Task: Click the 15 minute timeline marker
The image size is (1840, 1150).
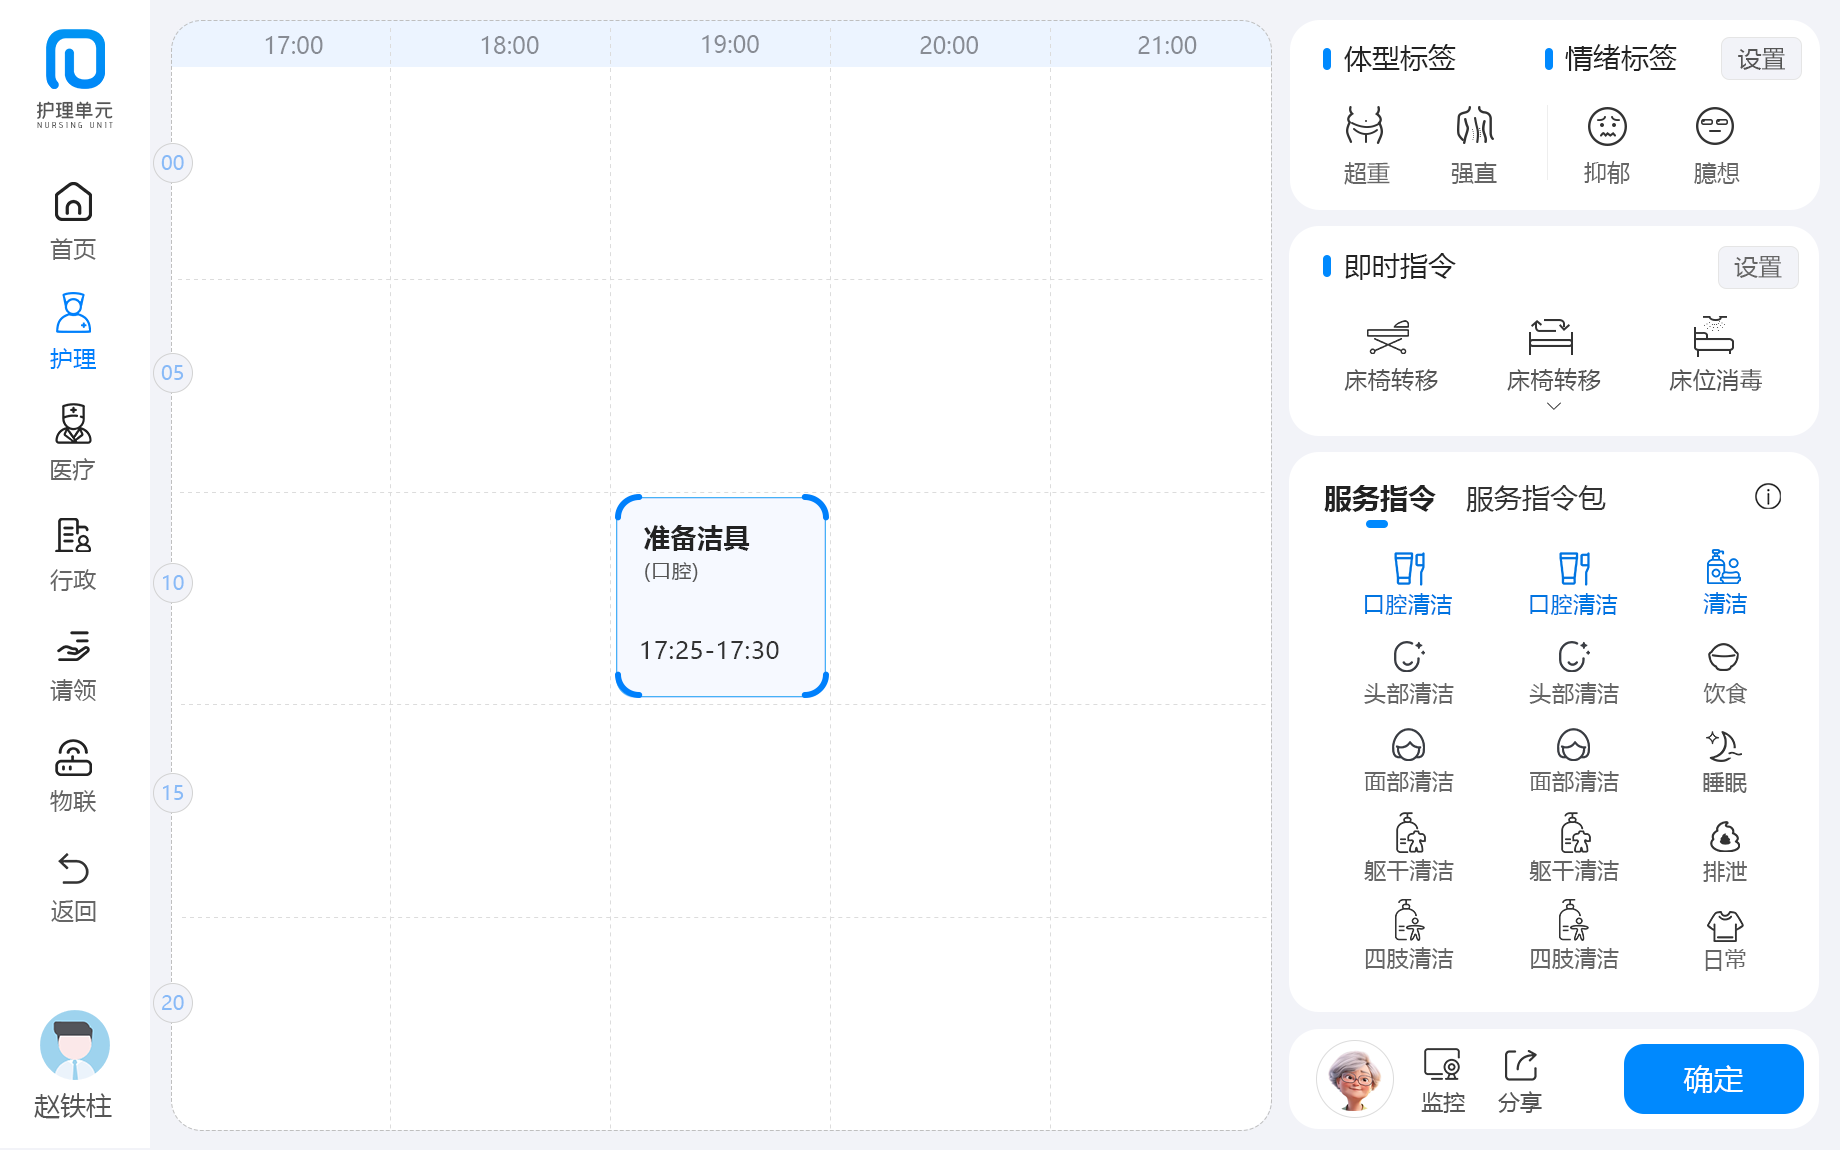Action: tap(172, 793)
